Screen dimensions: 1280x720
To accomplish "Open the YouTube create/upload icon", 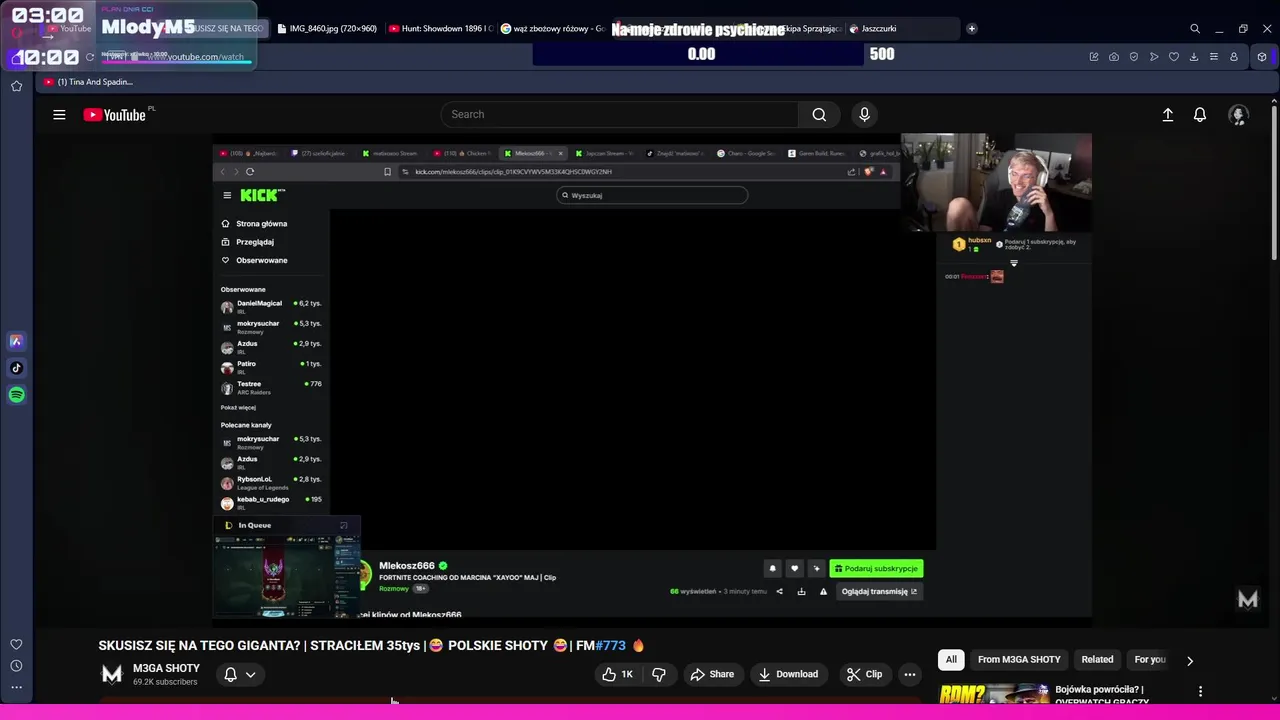I will pos(1167,115).
